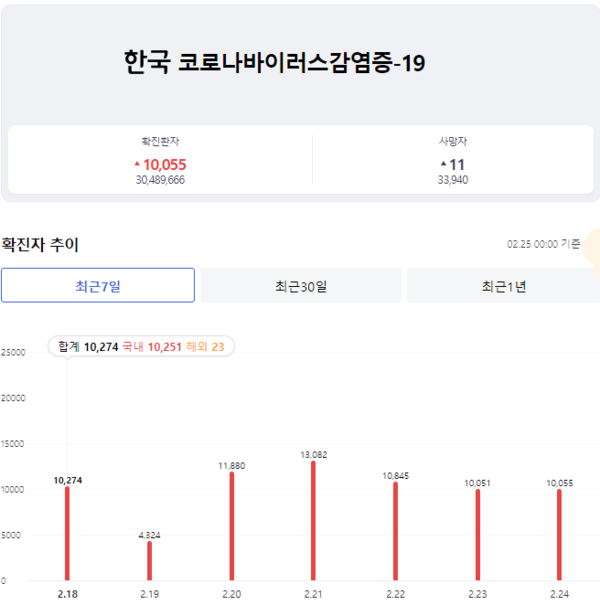Click the 2.21 date axis label
The height and width of the screenshot is (605, 600).
(313, 594)
